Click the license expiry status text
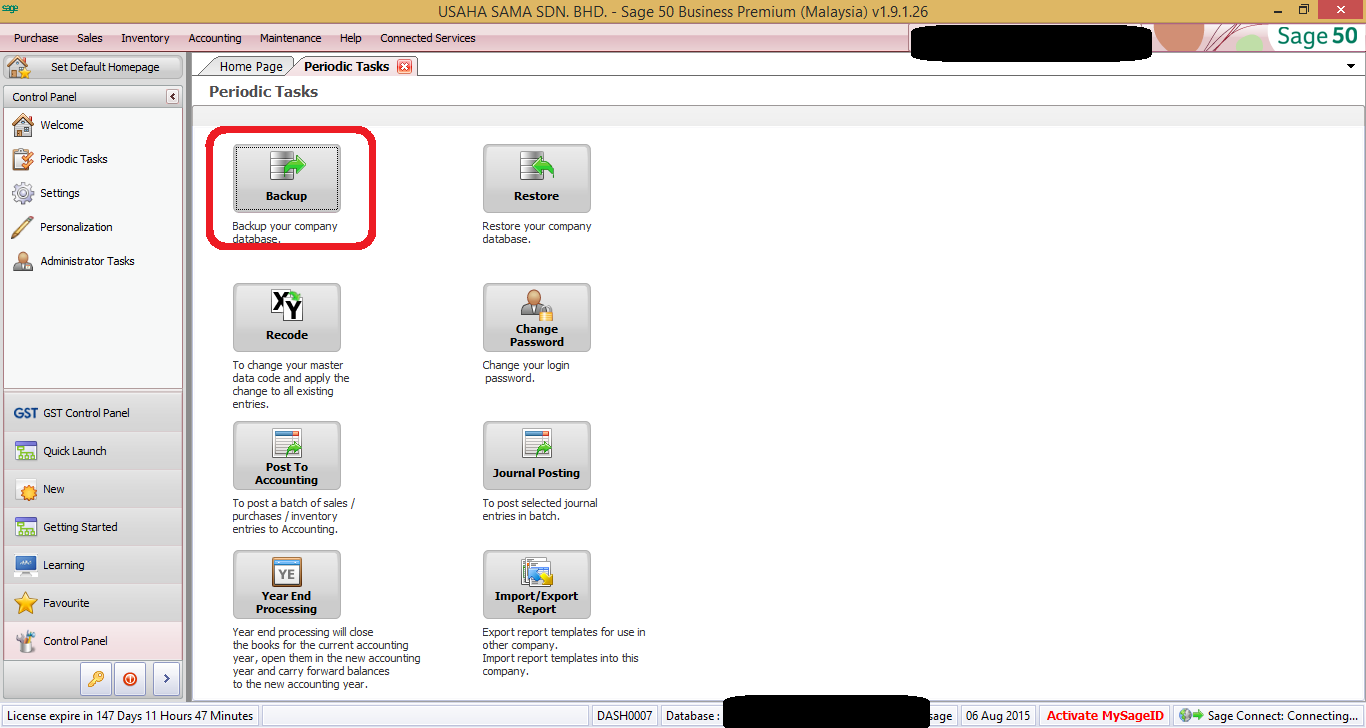The image size is (1366, 728). coord(131,716)
